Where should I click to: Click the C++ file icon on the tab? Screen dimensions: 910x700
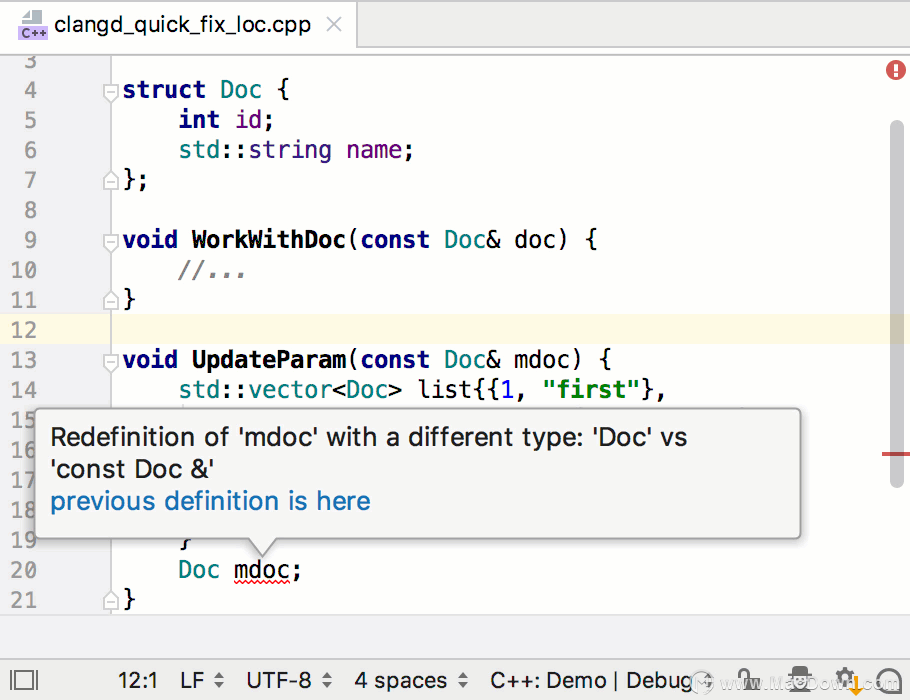pos(33,26)
